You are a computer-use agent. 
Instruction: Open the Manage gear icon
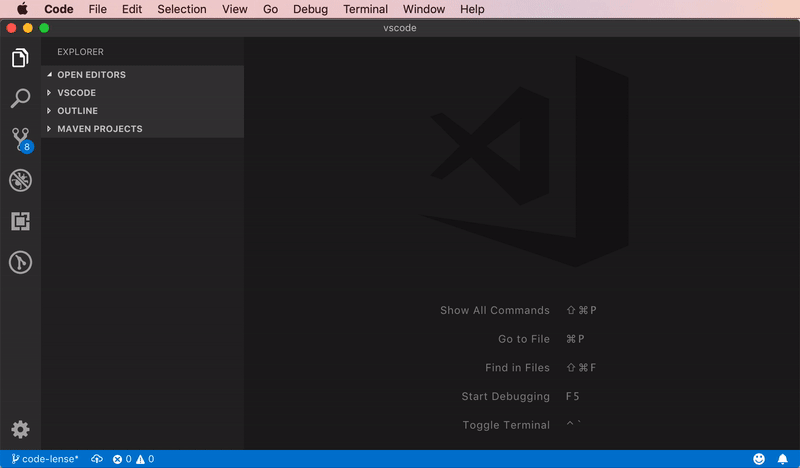(20, 429)
